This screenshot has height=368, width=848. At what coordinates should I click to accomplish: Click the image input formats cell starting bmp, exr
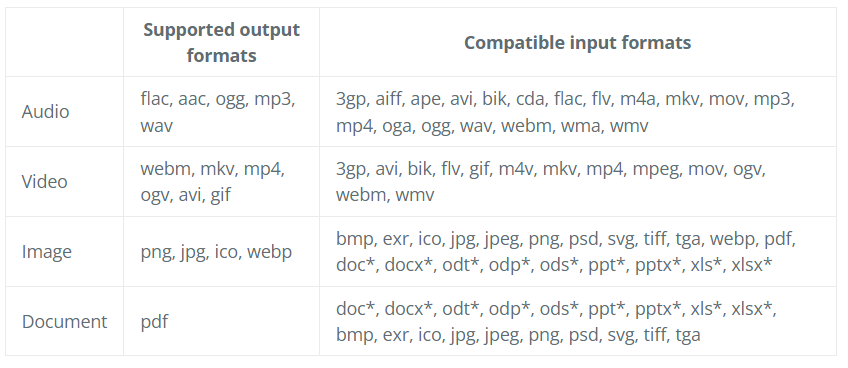[578, 252]
